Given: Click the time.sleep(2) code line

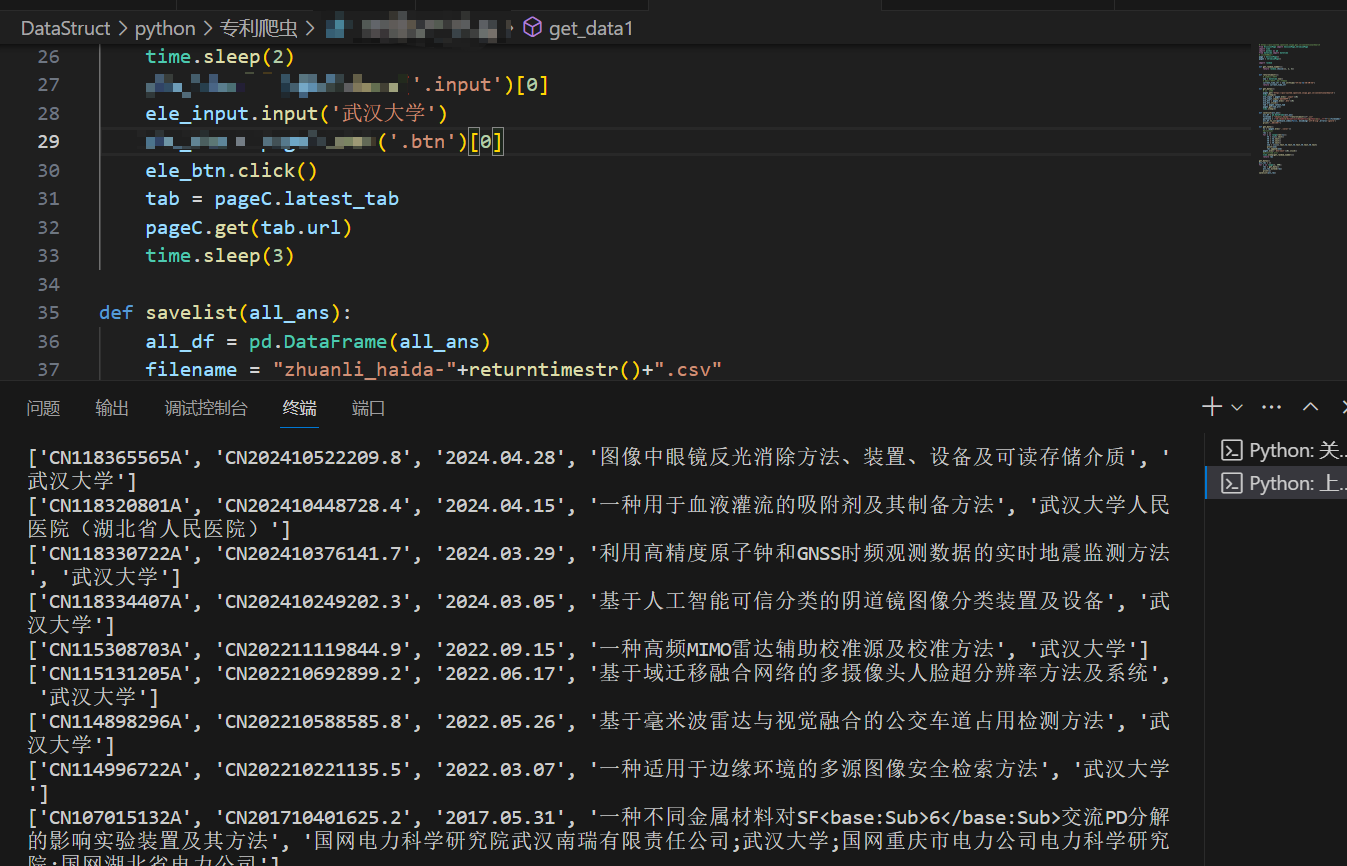Looking at the screenshot, I should [220, 56].
